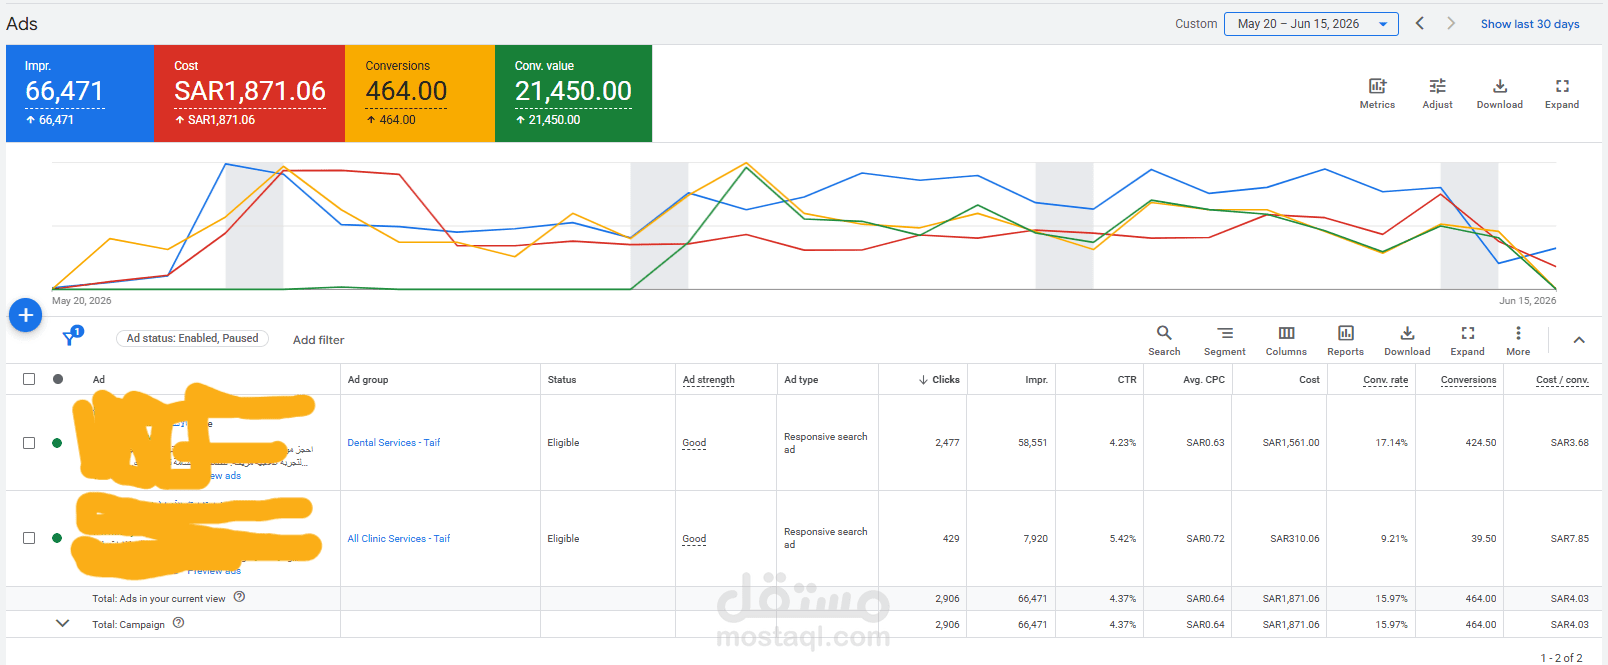
Task: Open the blue Impr. scorecard dropdown
Action: [80, 93]
